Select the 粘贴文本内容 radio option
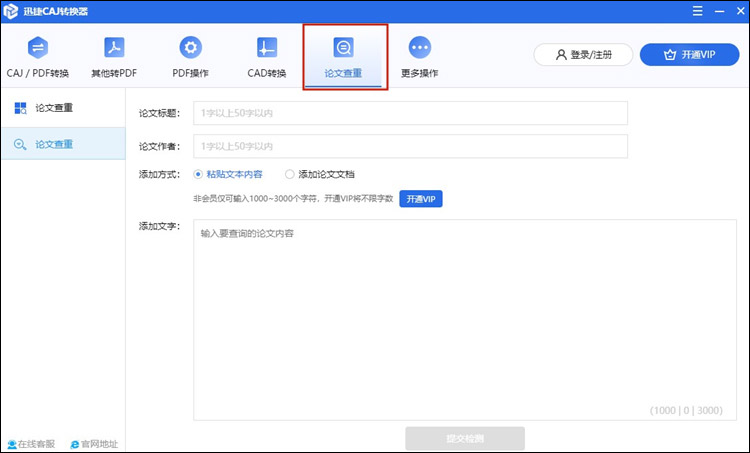Screen dimensions: 750x453 click(x=228, y=174)
